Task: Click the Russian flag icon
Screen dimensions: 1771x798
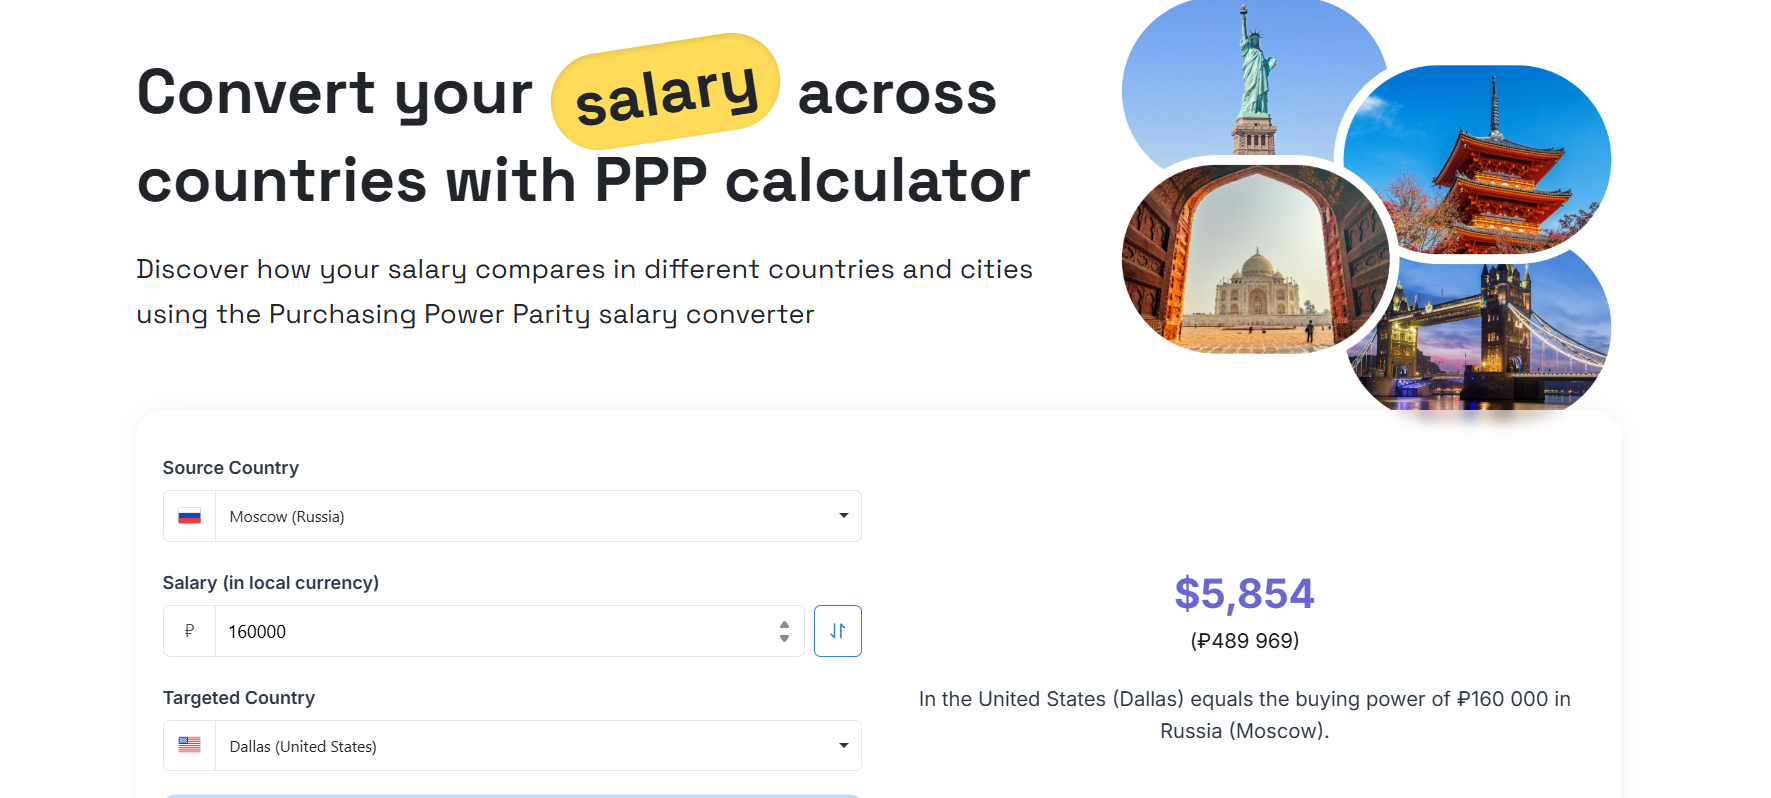Action: point(189,516)
